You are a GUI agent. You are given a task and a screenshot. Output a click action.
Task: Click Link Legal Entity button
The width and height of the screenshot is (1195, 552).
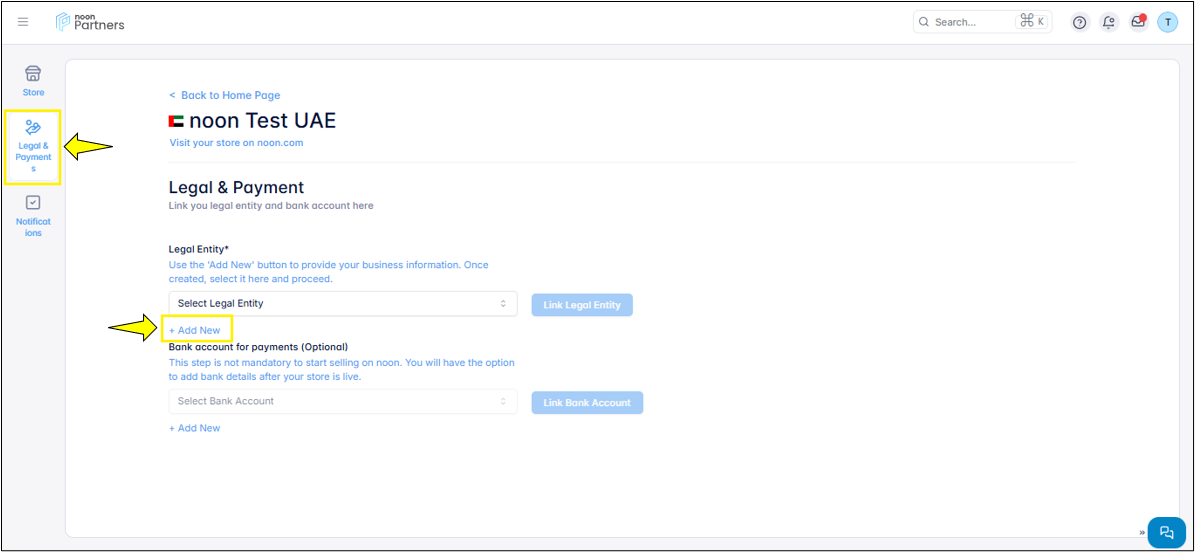click(582, 305)
